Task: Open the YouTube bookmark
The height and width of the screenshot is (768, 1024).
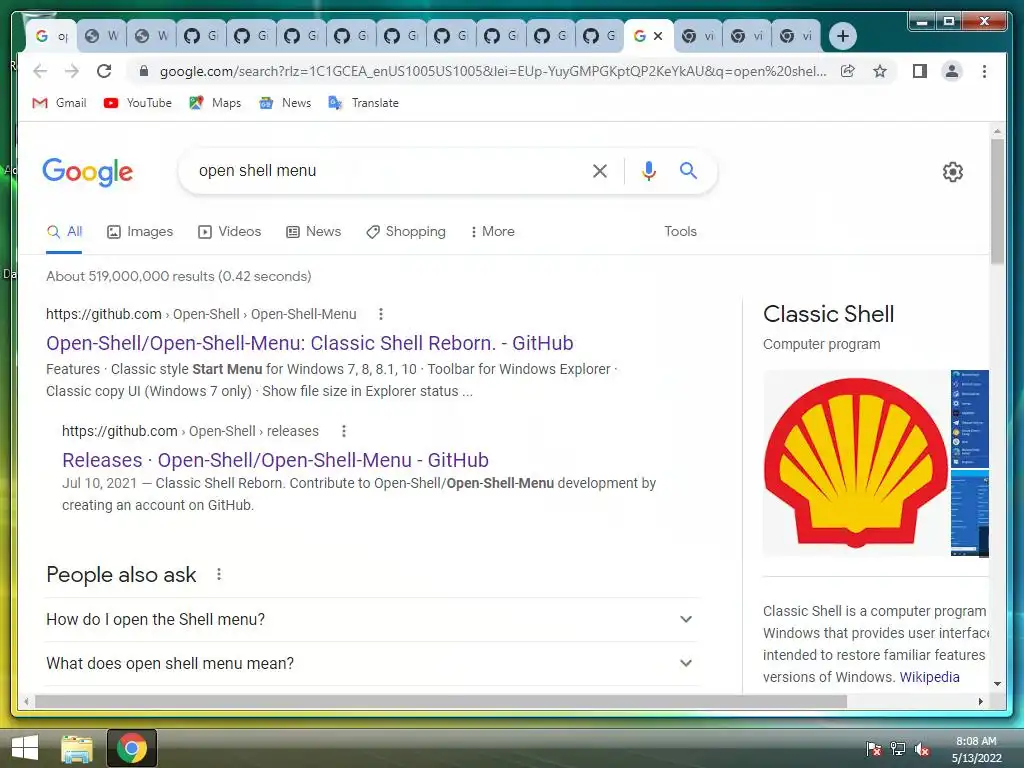Action: (138, 103)
